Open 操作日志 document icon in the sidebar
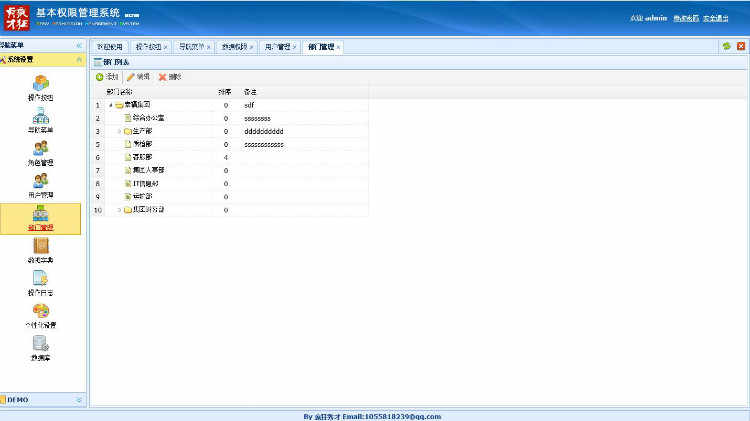The height and width of the screenshot is (421, 750). coord(41,278)
